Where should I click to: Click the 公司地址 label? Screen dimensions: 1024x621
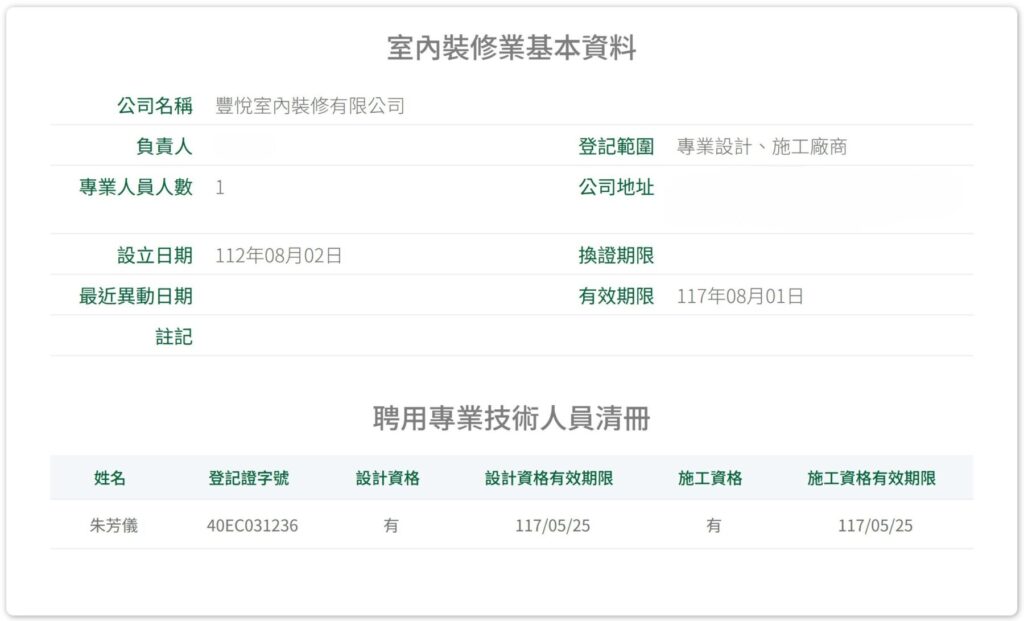click(616, 187)
